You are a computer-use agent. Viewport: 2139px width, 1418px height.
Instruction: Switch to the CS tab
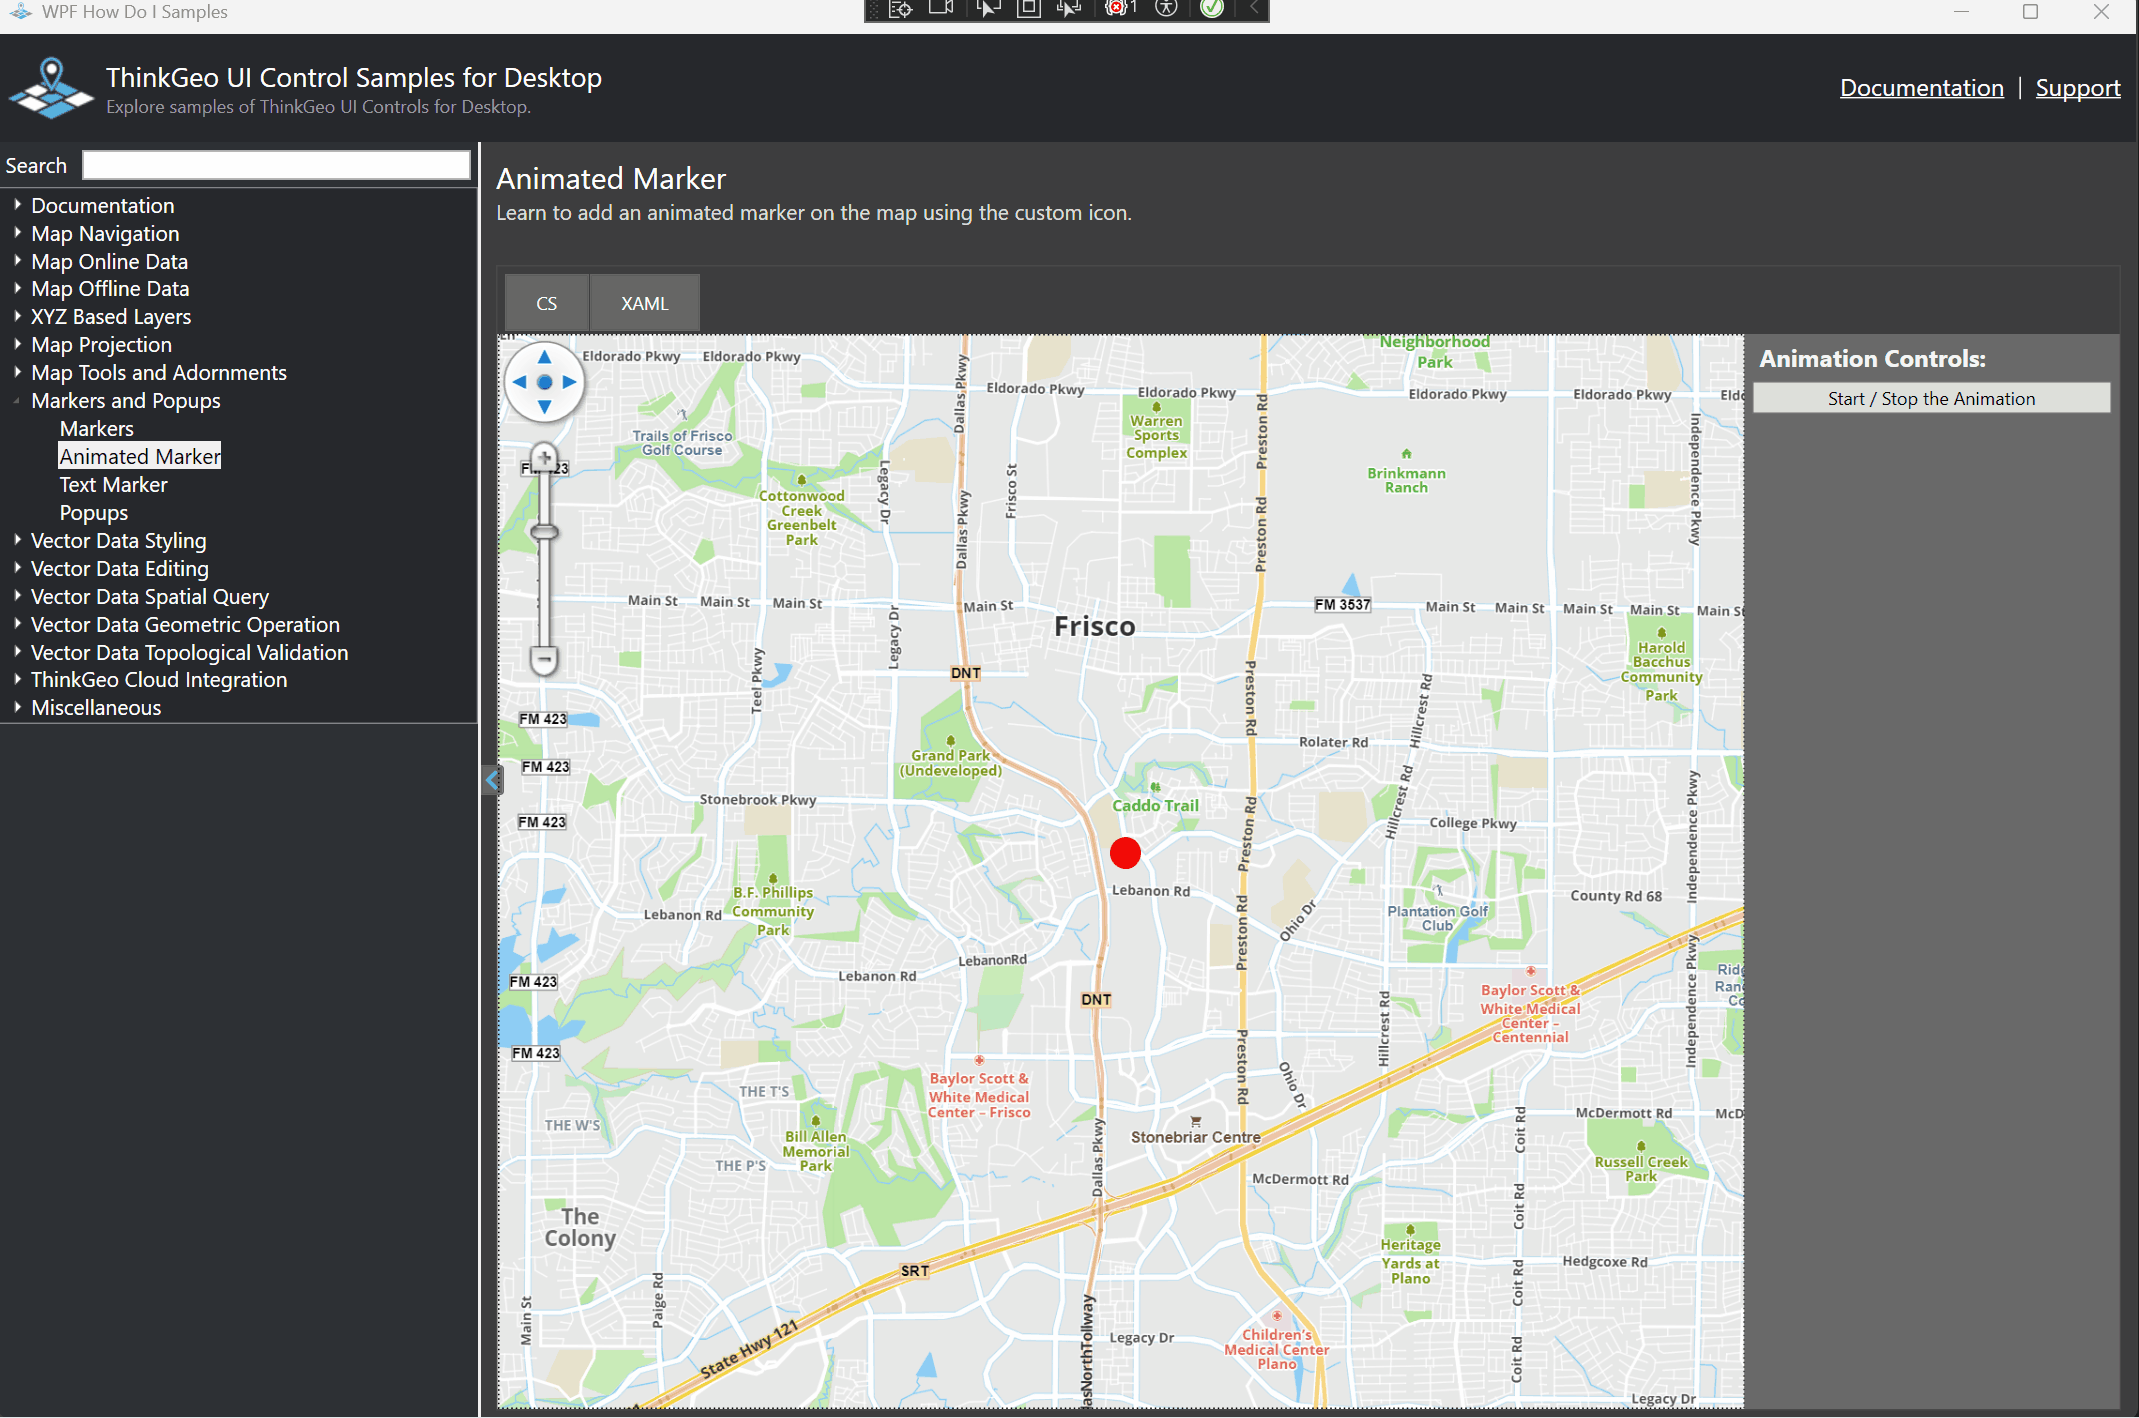pos(546,303)
